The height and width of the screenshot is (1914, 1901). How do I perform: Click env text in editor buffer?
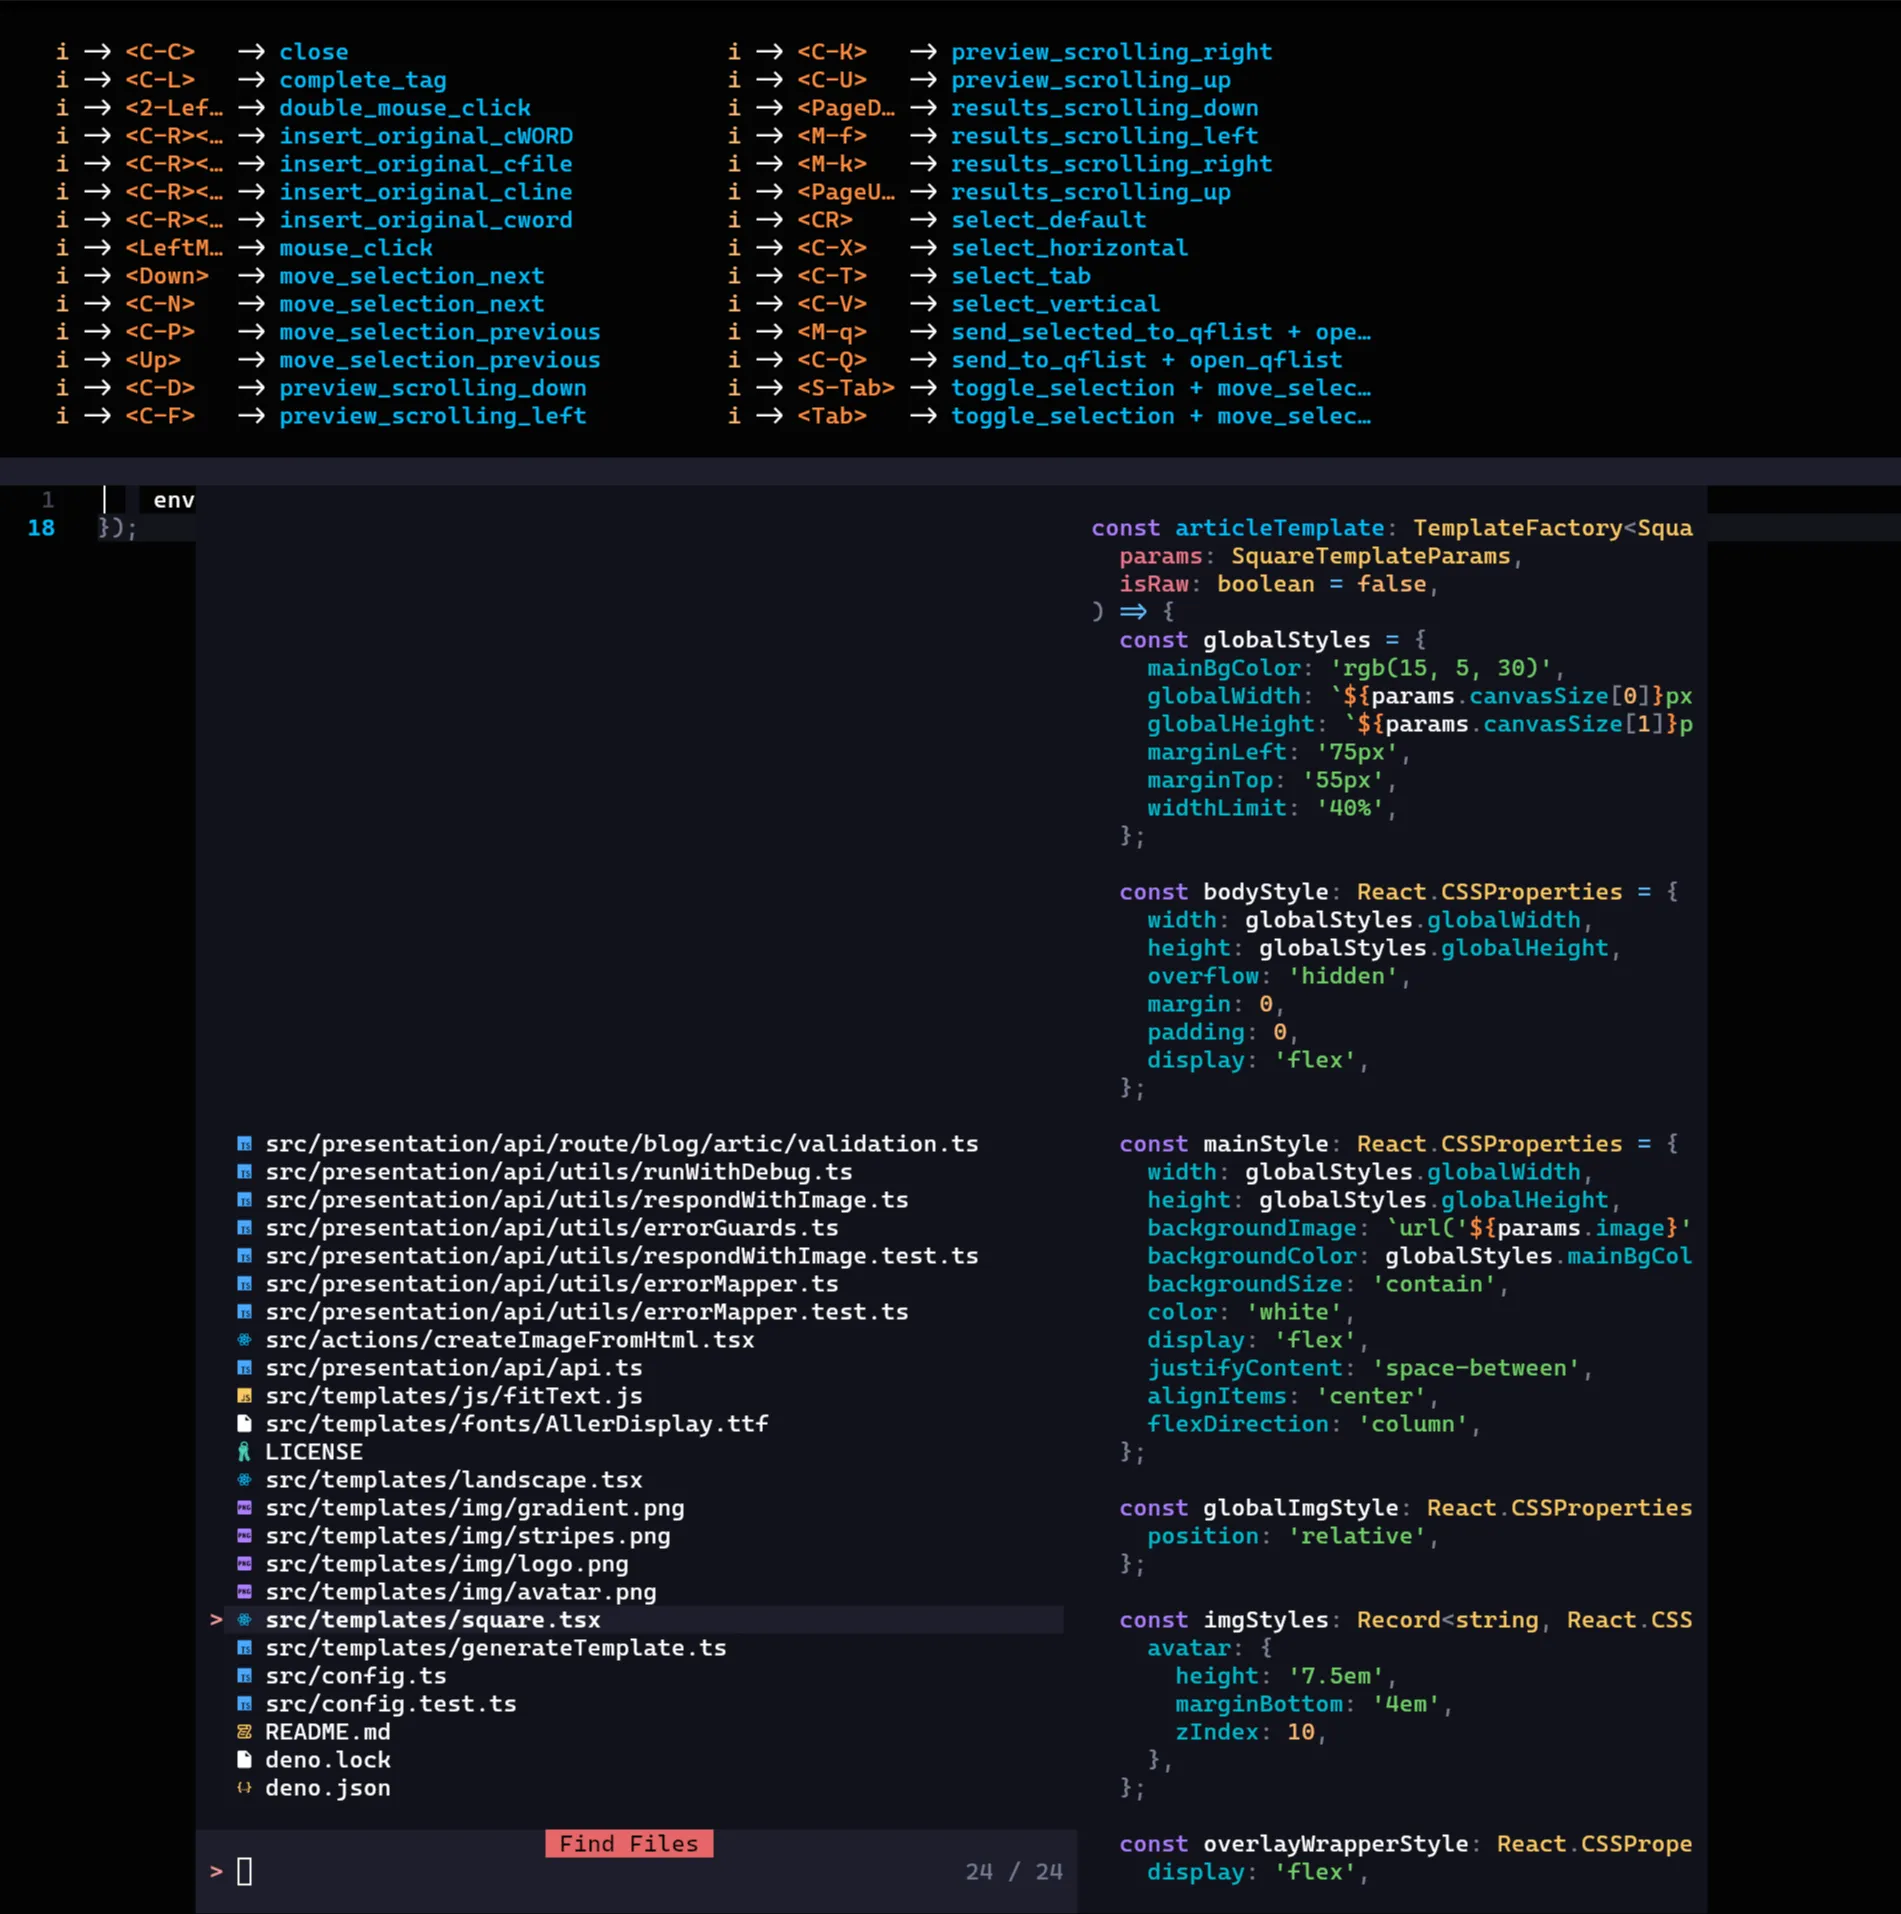[174, 500]
